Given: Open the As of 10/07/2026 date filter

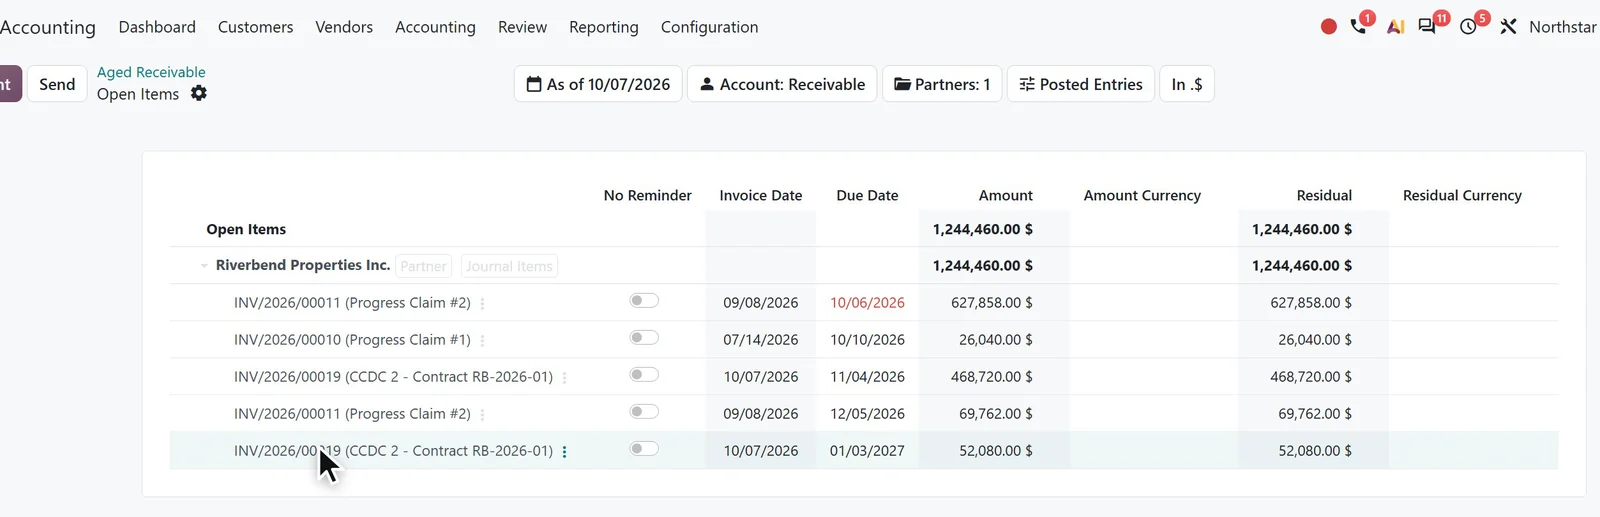Looking at the screenshot, I should click(598, 84).
